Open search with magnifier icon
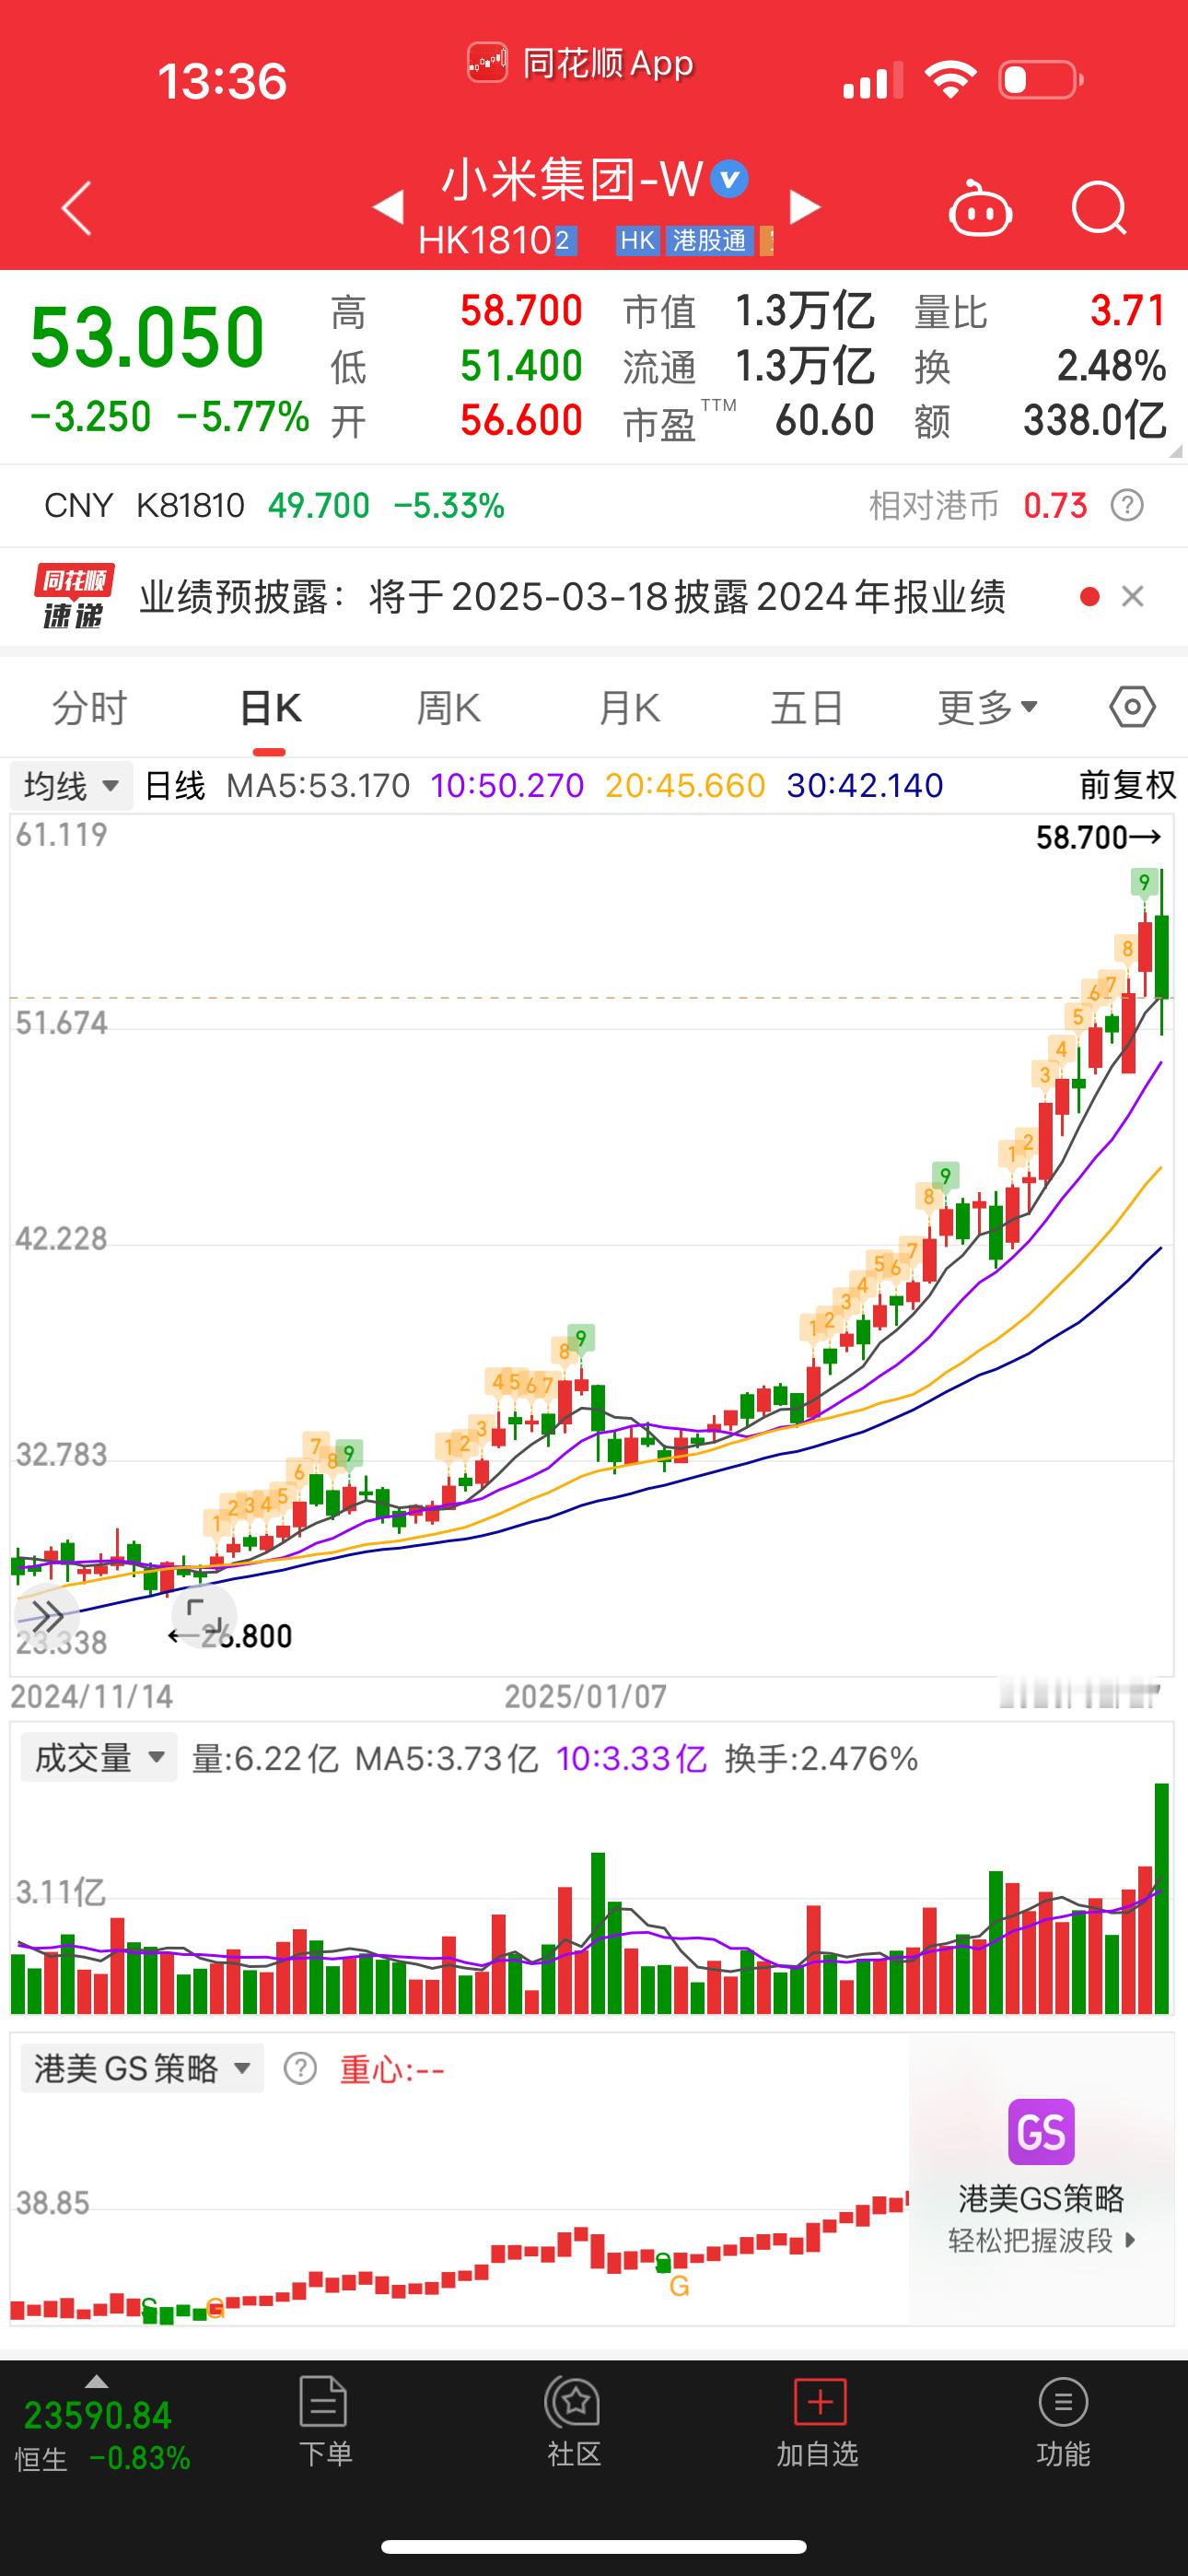Image resolution: width=1188 pixels, height=2576 pixels. pos(1099,208)
